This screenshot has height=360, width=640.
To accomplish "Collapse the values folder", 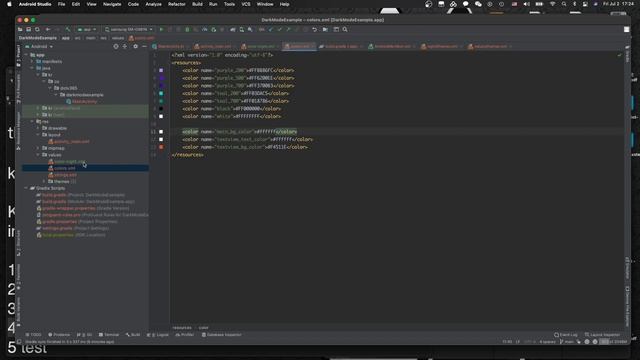I will [38, 155].
